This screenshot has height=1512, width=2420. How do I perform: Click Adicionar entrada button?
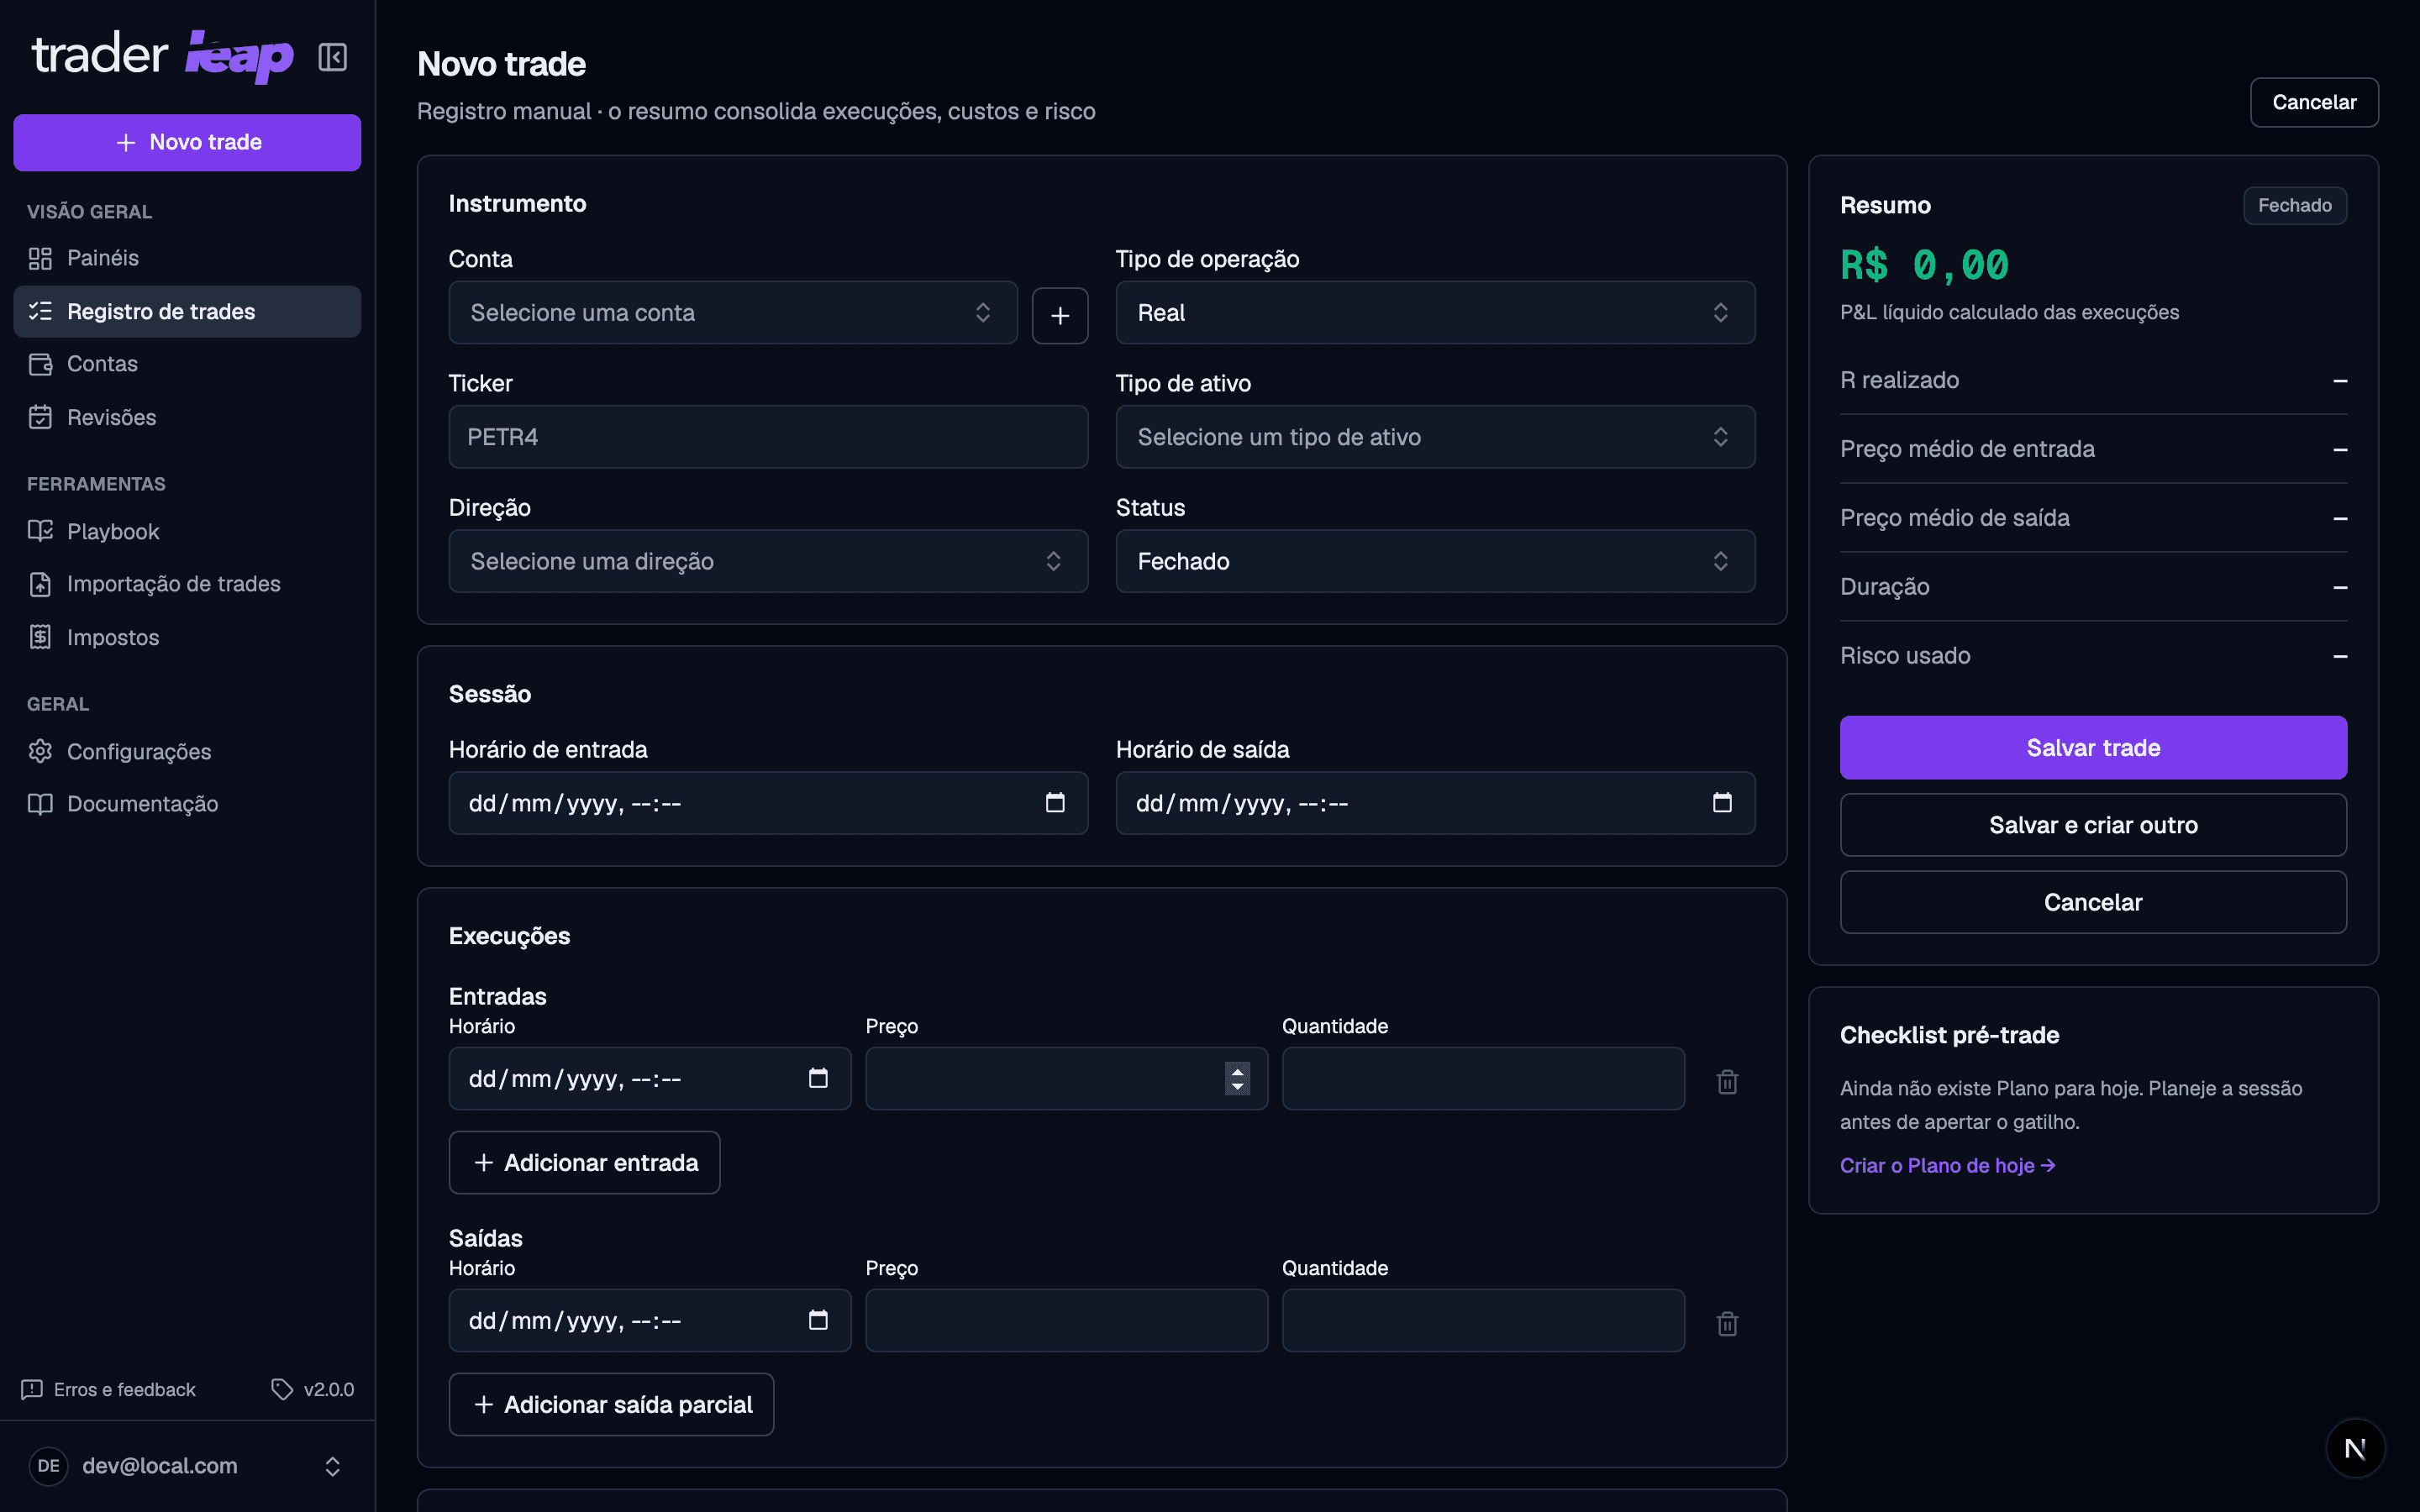coord(584,1162)
